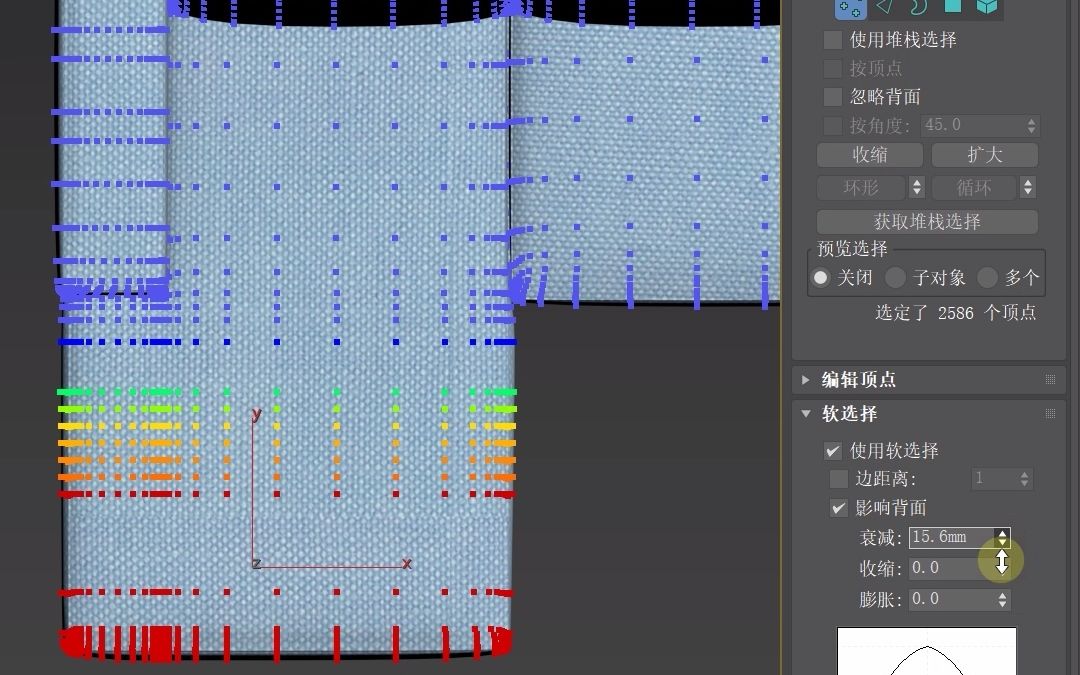Select the 子对象 radio button under 预览选择
Screen dimensions: 1080x675
click(x=895, y=278)
